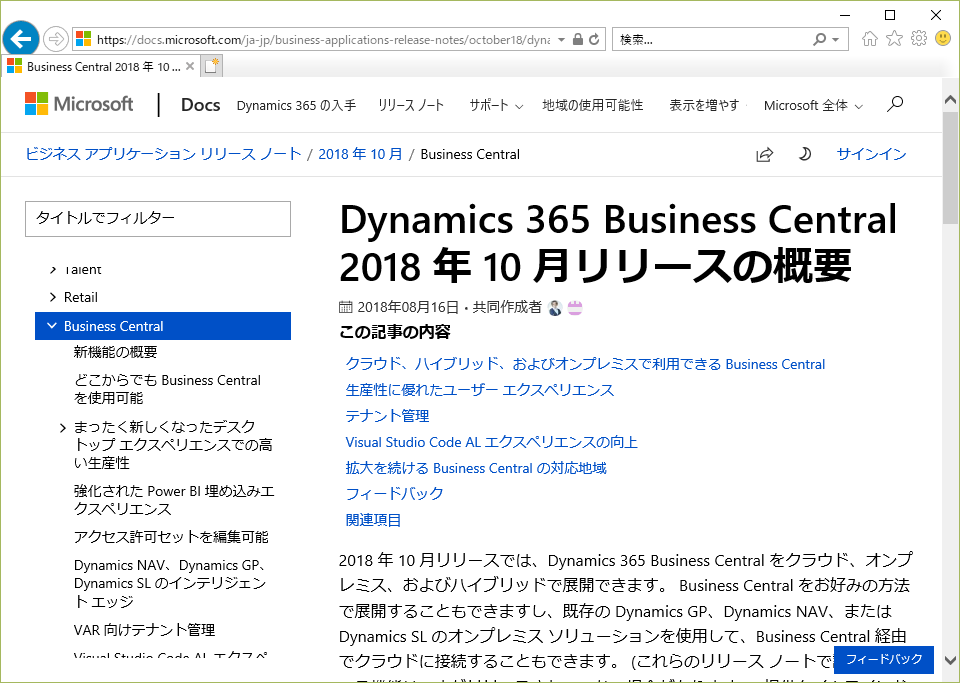Click the page scrollbar up arrow

click(x=950, y=99)
